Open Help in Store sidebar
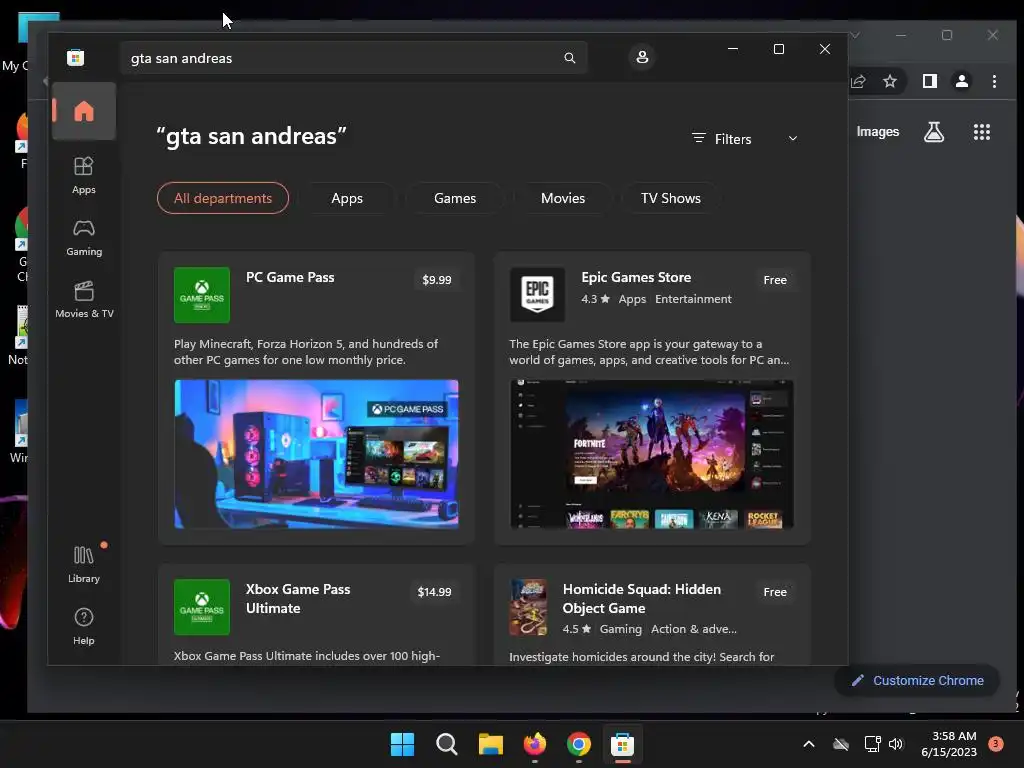The width and height of the screenshot is (1024, 768). pyautogui.click(x=84, y=626)
